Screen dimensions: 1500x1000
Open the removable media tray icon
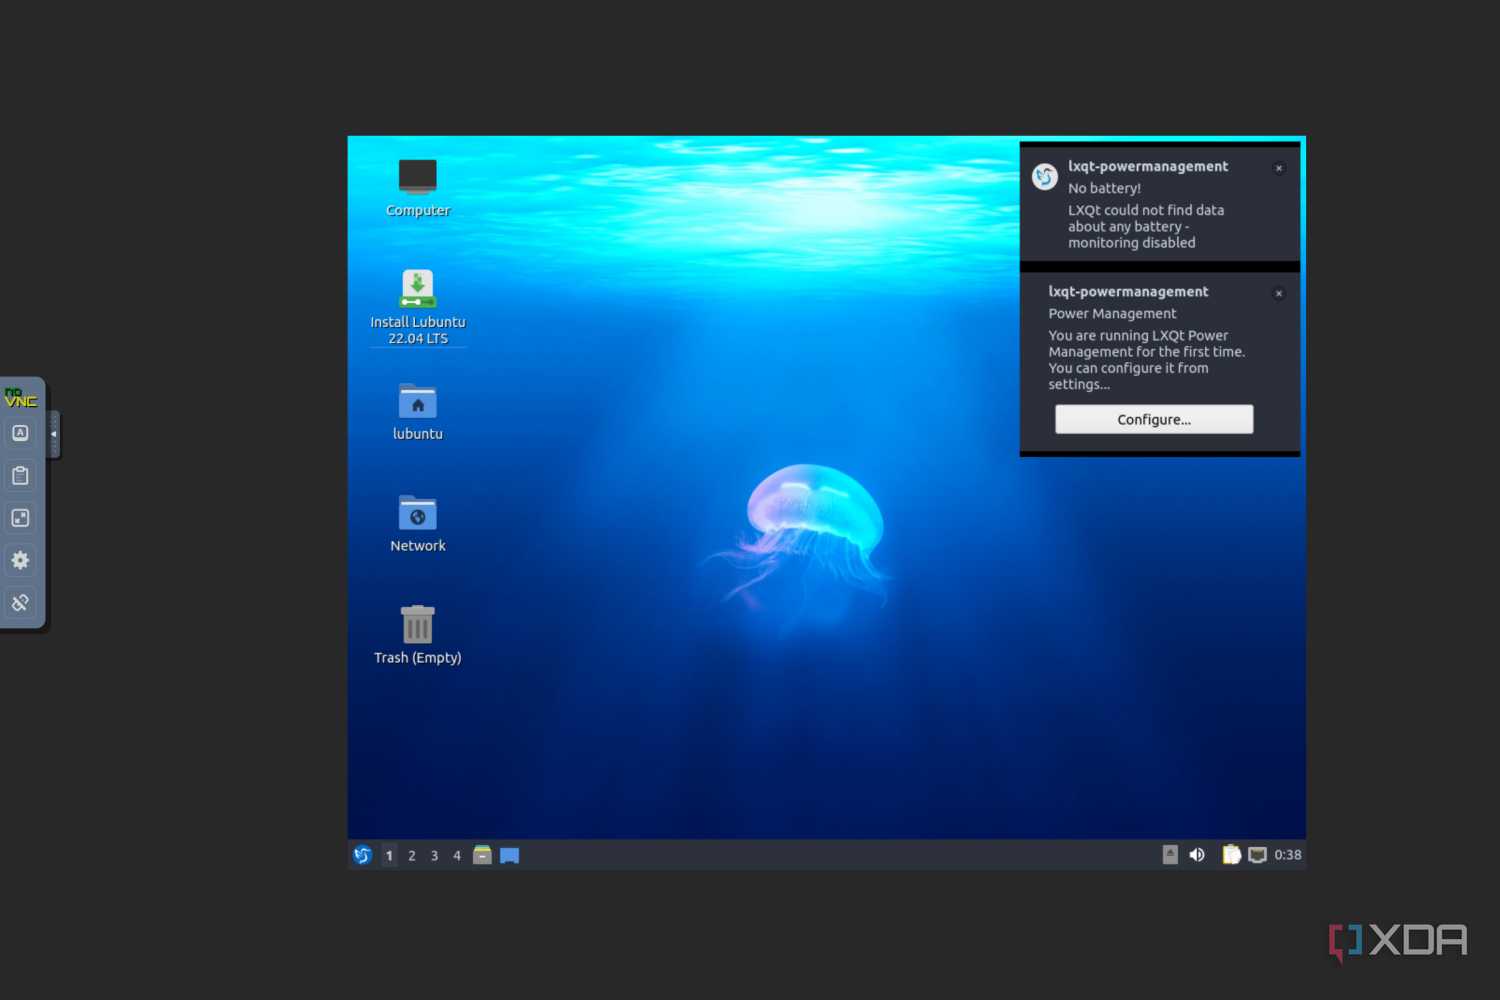(1170, 854)
